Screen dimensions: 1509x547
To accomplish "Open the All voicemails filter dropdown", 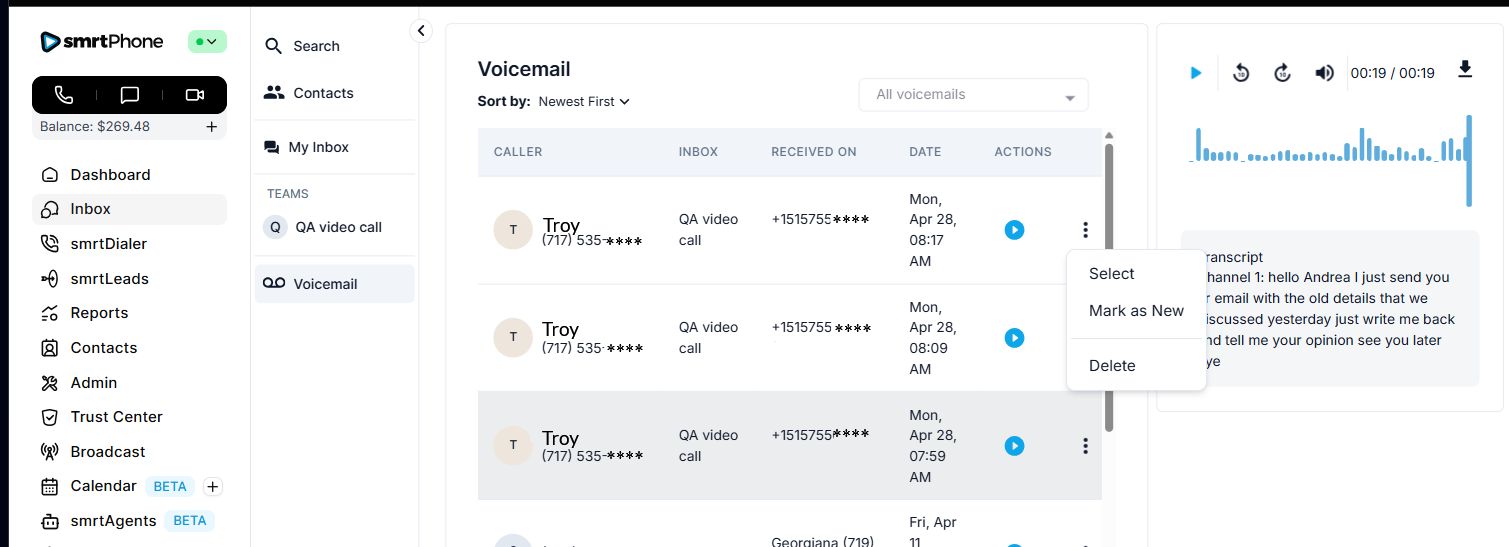I will (973, 95).
